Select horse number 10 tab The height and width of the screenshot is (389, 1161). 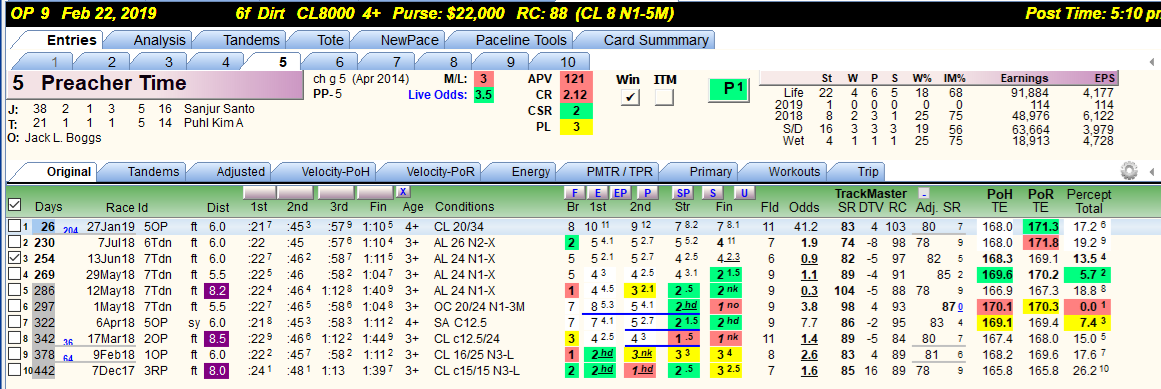[x=567, y=62]
